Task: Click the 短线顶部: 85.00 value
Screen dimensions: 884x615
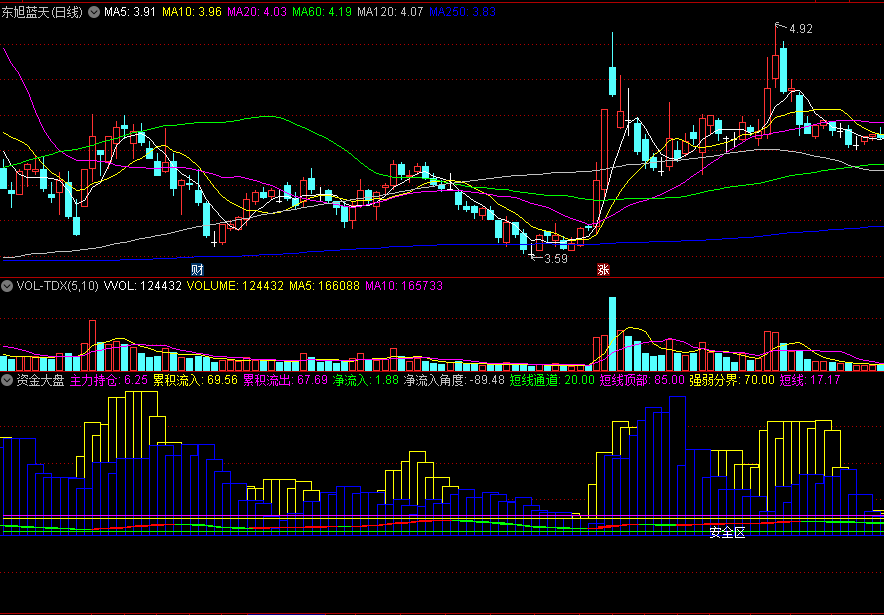Action: (x=642, y=380)
